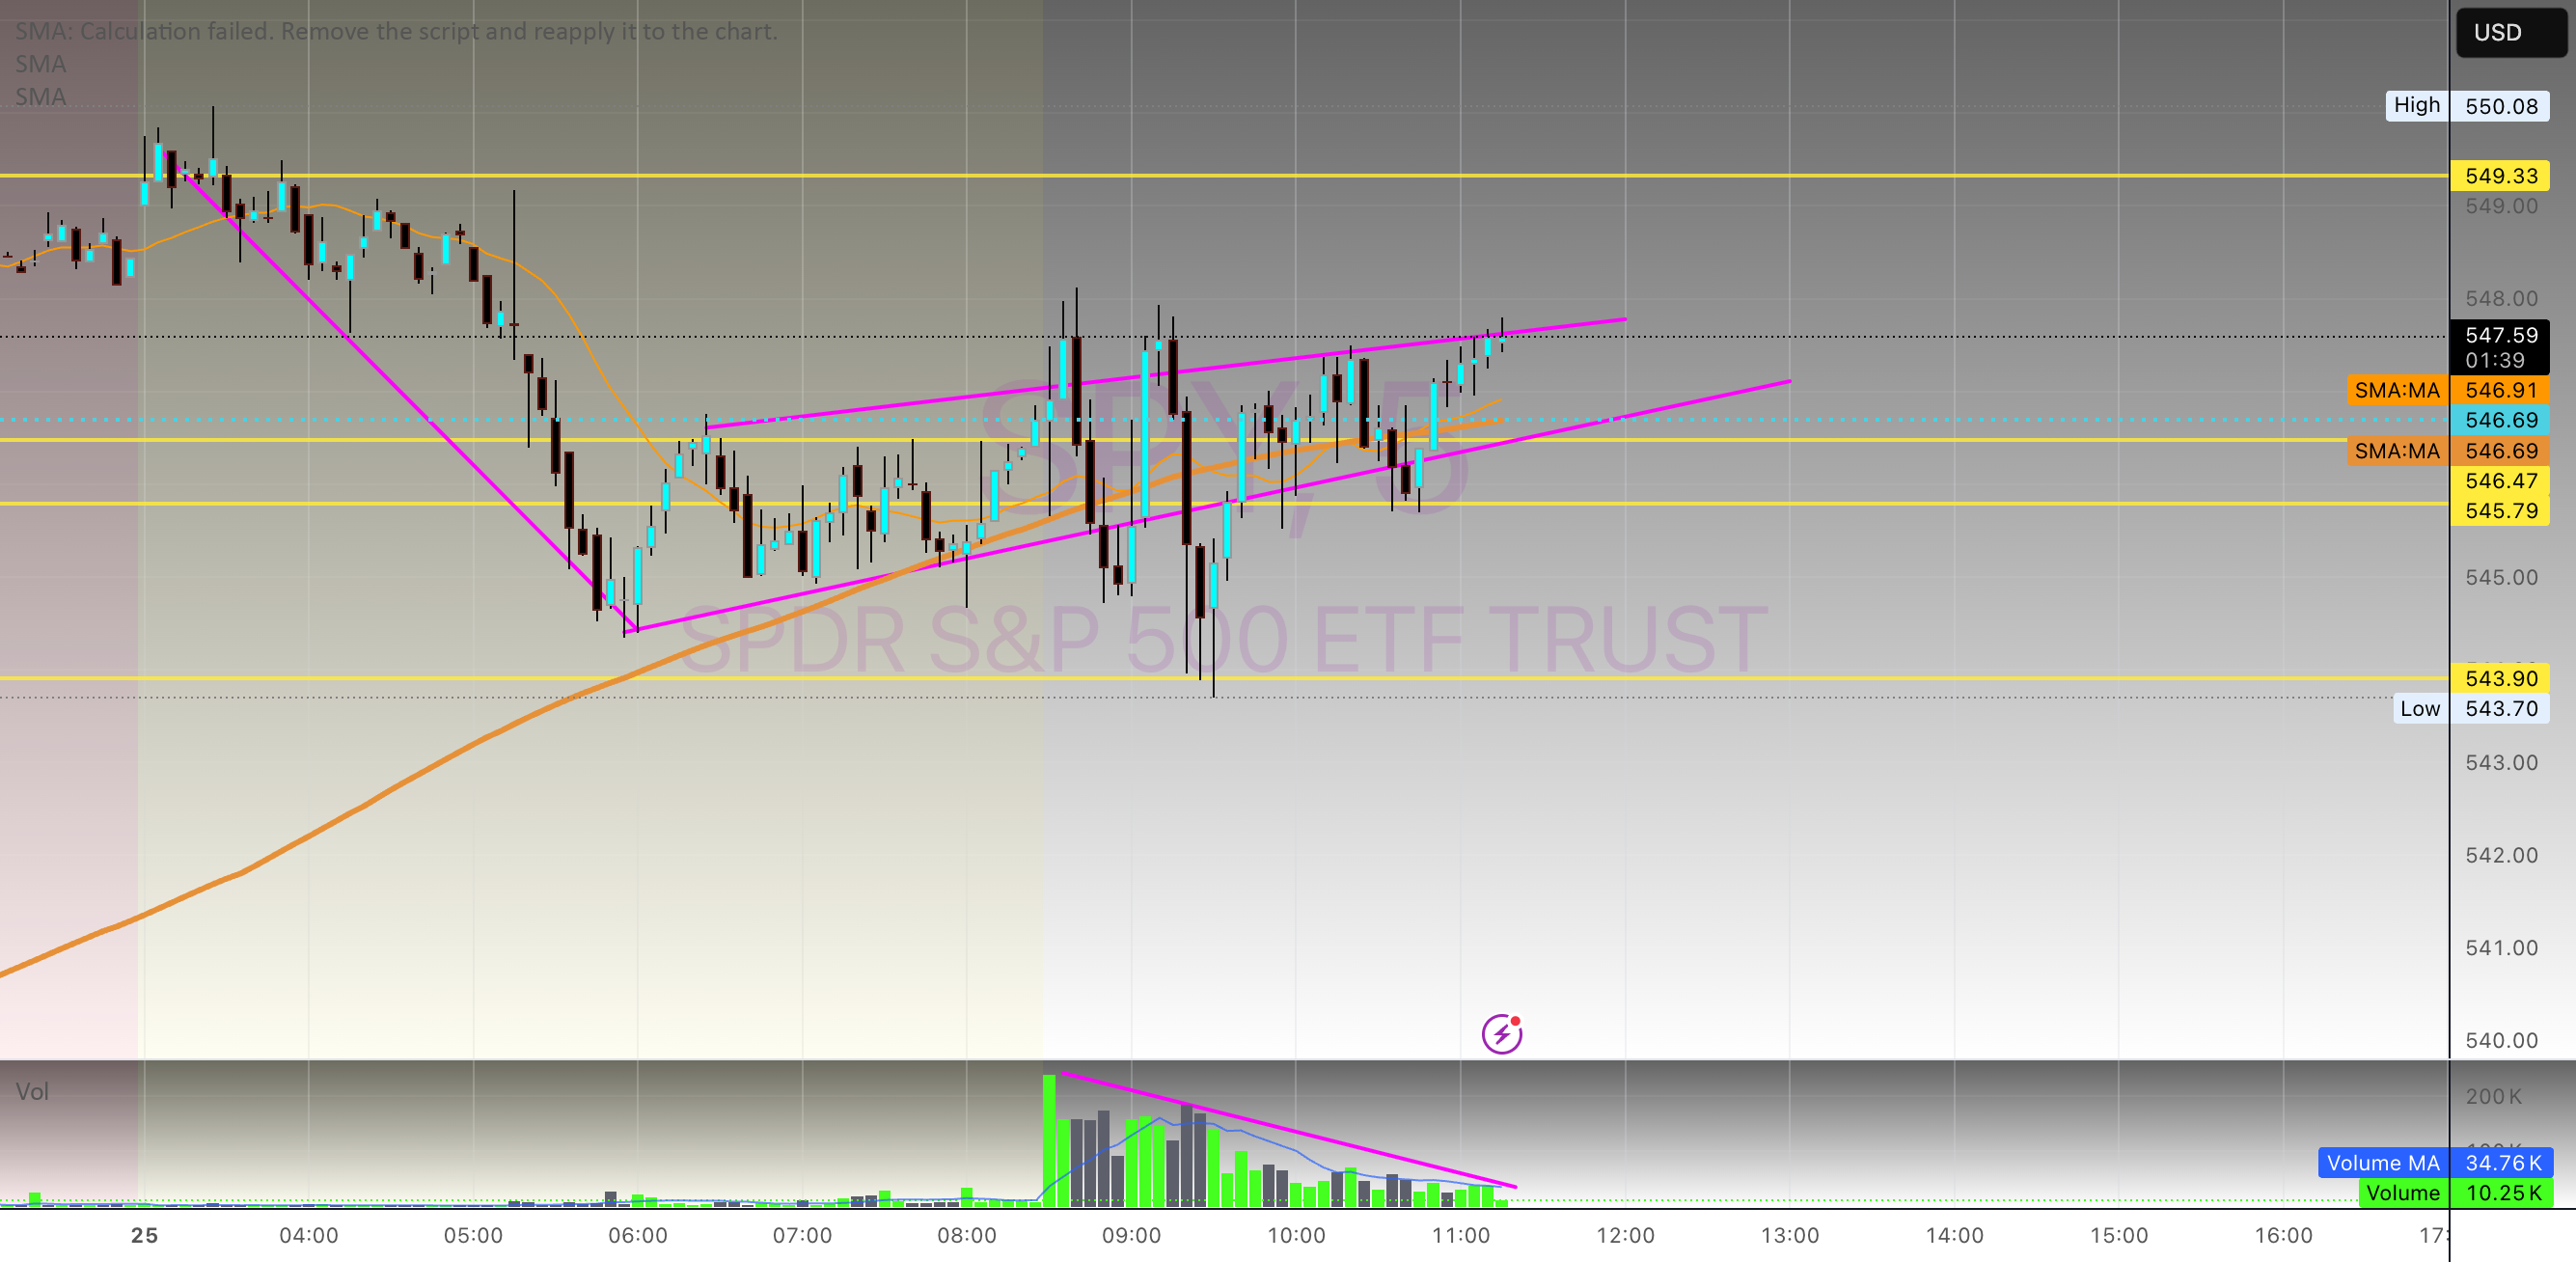The width and height of the screenshot is (2576, 1262).
Task: Select the High 550.08 price label
Action: (2467, 106)
